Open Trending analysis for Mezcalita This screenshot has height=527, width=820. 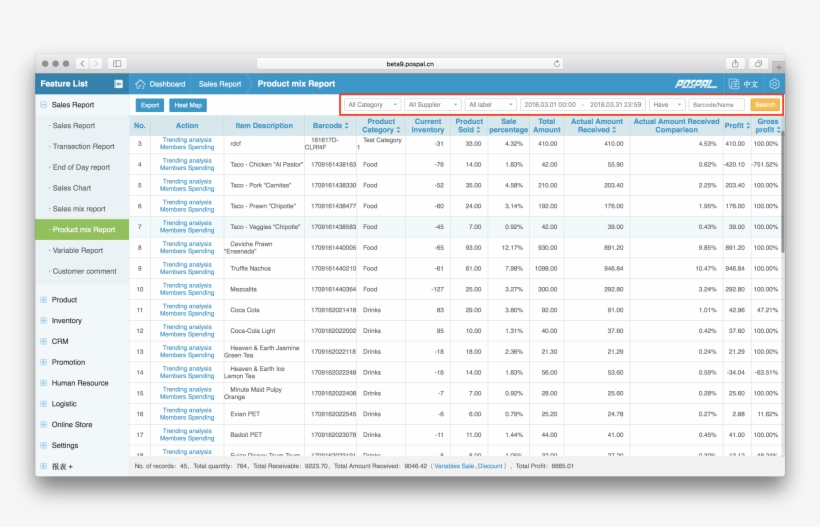[x=187, y=285]
